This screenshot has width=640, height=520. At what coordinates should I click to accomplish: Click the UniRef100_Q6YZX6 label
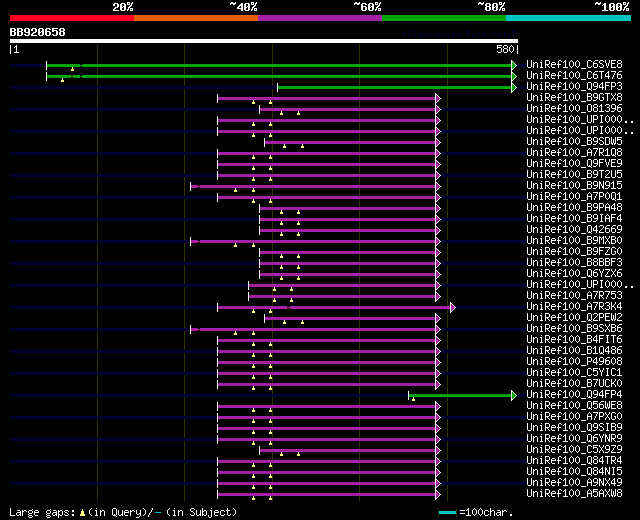[x=574, y=273]
